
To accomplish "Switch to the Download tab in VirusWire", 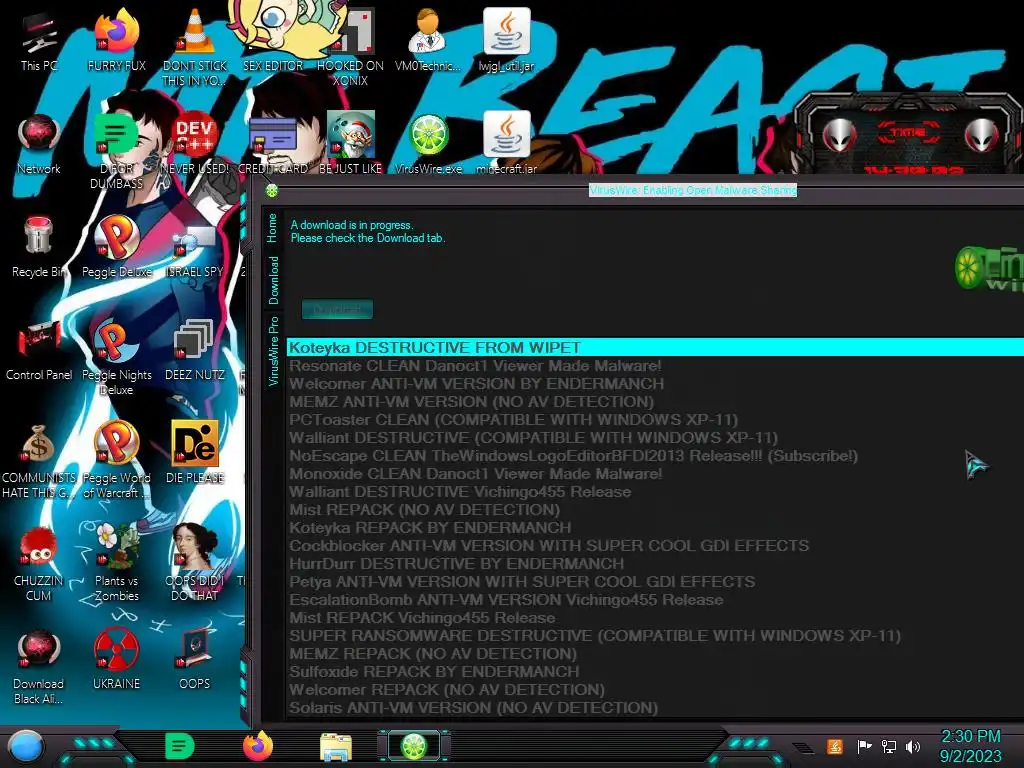I will click(x=273, y=280).
